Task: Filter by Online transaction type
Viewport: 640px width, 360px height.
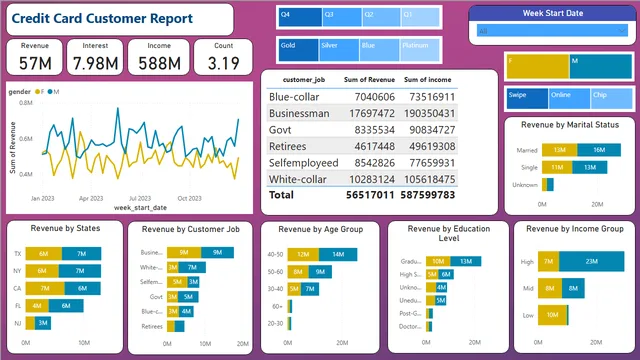Action: pos(569,98)
